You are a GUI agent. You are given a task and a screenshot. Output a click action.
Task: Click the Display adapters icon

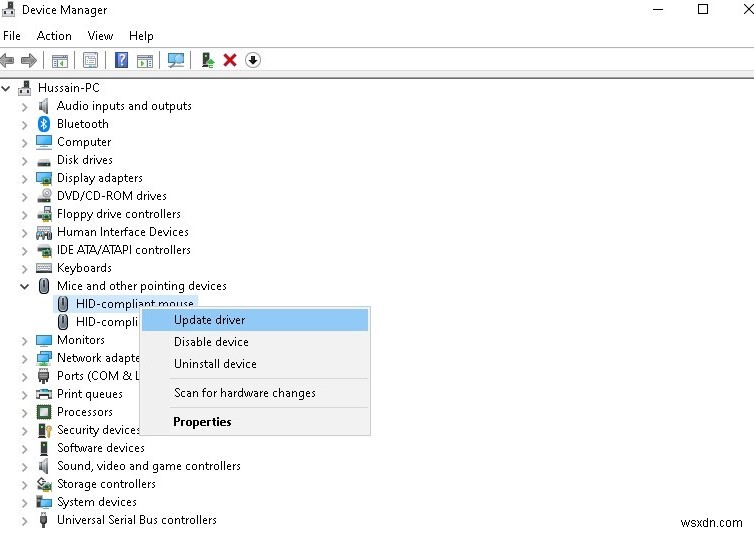pyautogui.click(x=44, y=178)
